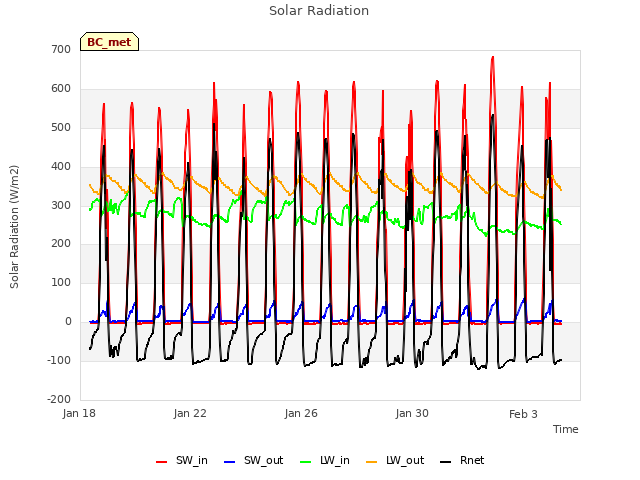Click the Jan 30 x-axis tick label
The width and height of the screenshot is (640, 480).
tap(412, 413)
